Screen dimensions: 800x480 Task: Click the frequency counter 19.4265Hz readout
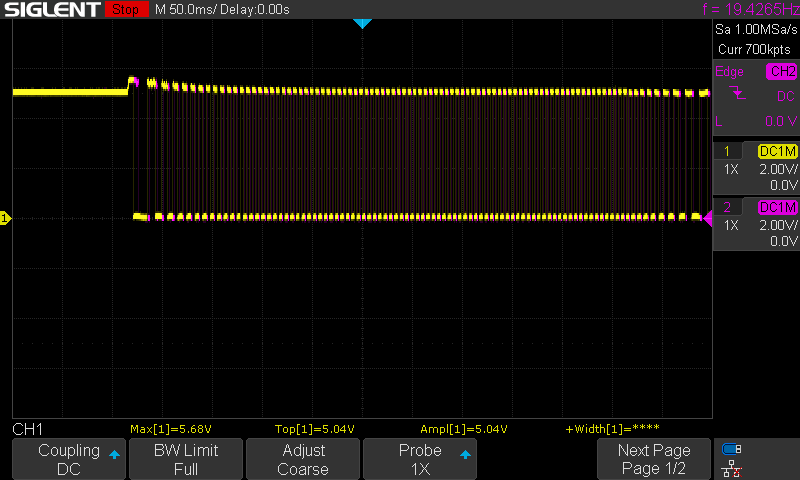click(x=751, y=9)
